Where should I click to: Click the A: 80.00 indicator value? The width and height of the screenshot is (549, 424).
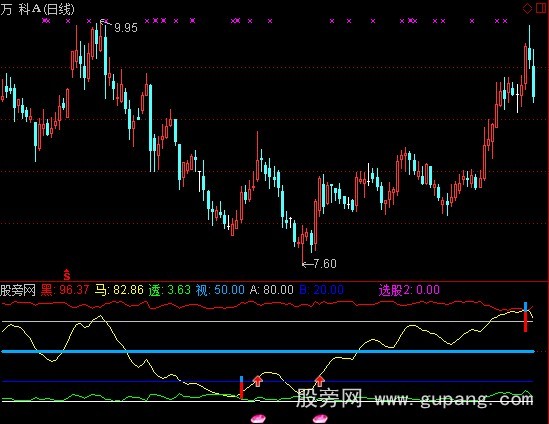272,290
